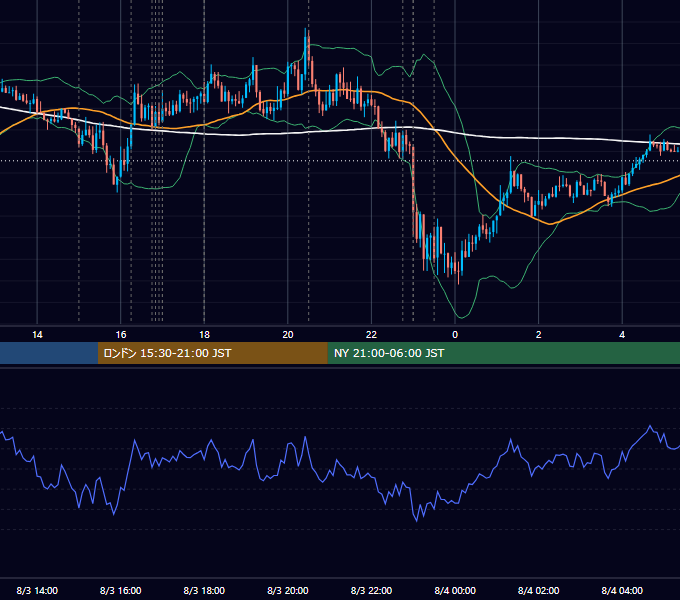Click the hour 16 axis label

(121, 335)
